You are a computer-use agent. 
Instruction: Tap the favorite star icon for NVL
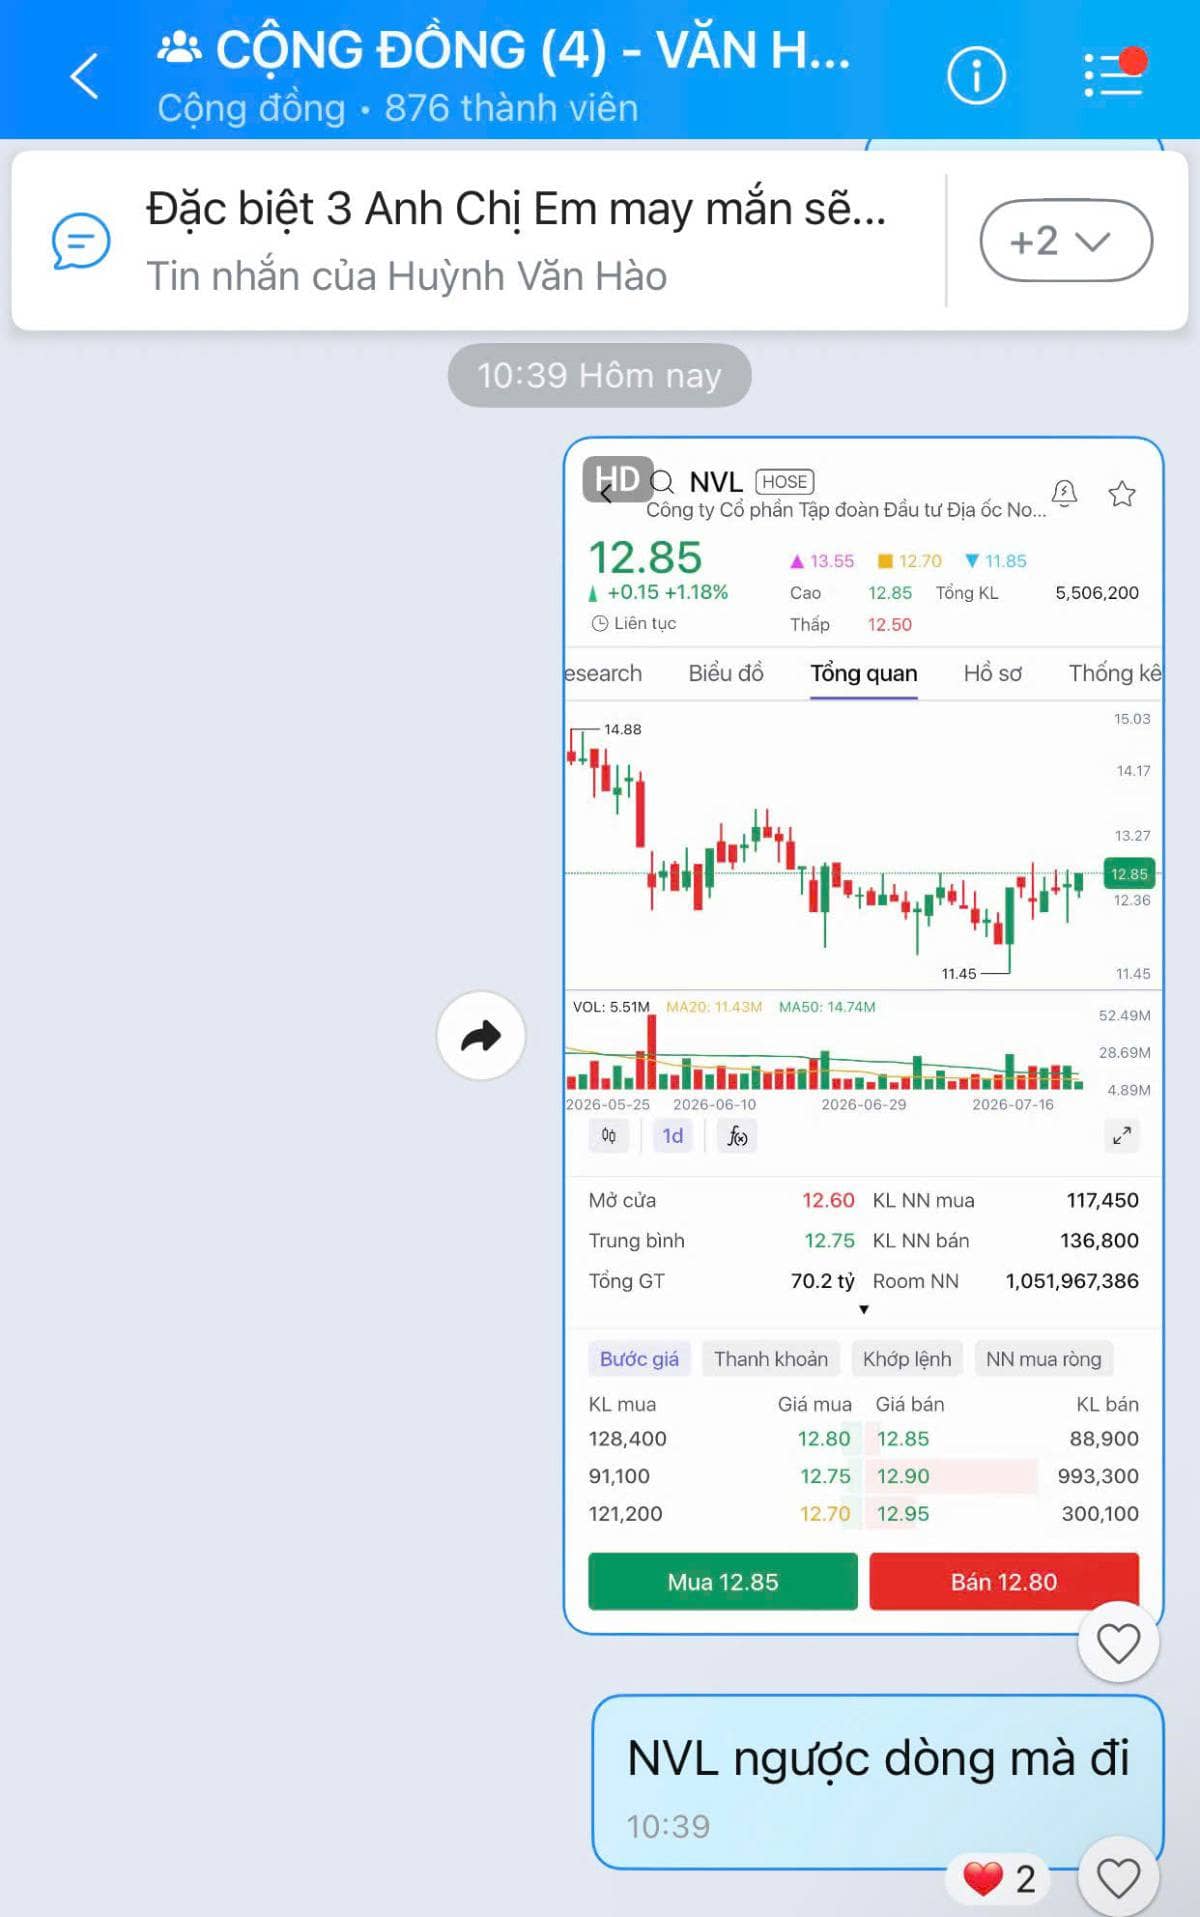coord(1122,493)
